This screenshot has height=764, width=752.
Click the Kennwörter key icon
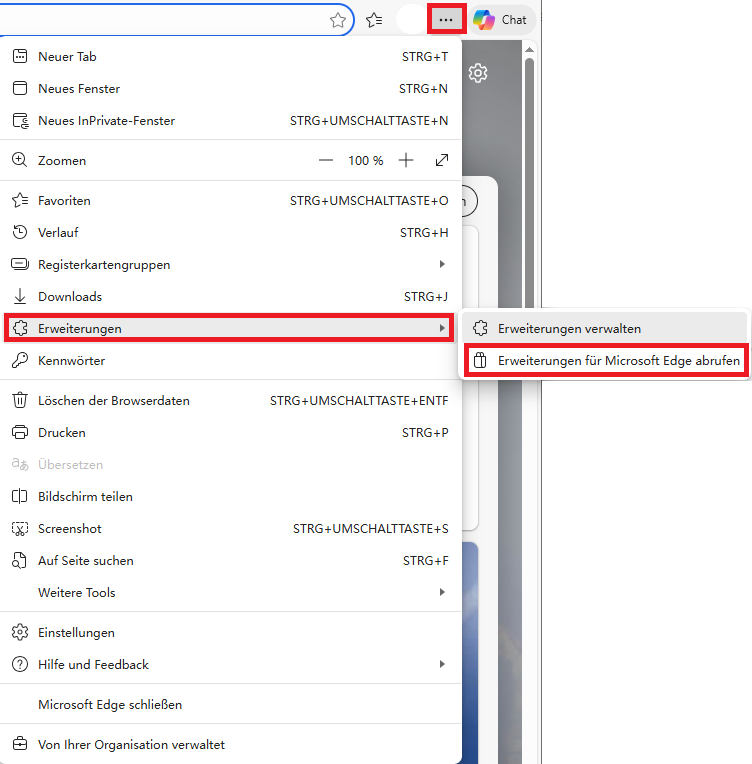click(x=20, y=361)
